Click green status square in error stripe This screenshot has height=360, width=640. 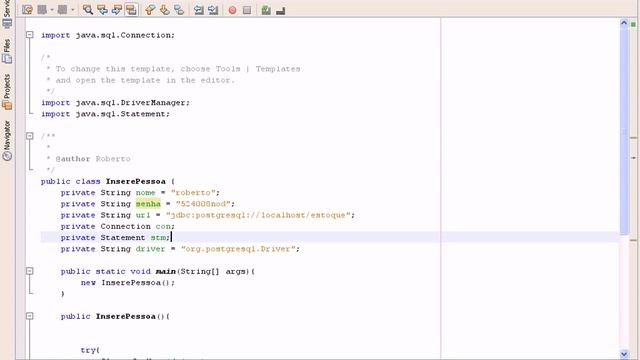[x=633, y=24]
